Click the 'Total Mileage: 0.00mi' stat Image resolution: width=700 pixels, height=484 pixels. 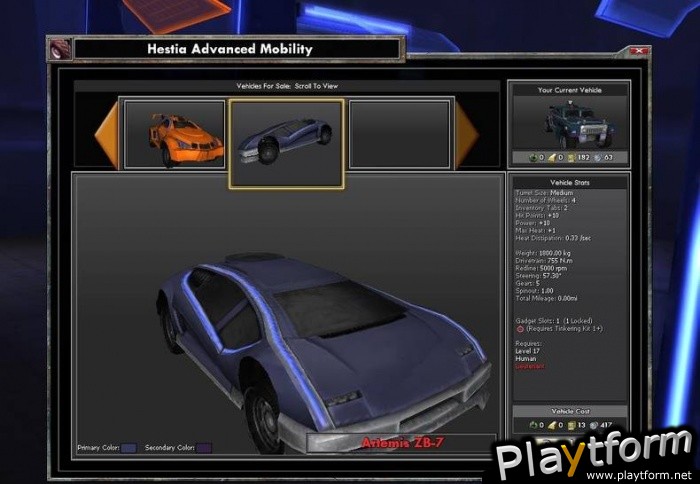546,298
